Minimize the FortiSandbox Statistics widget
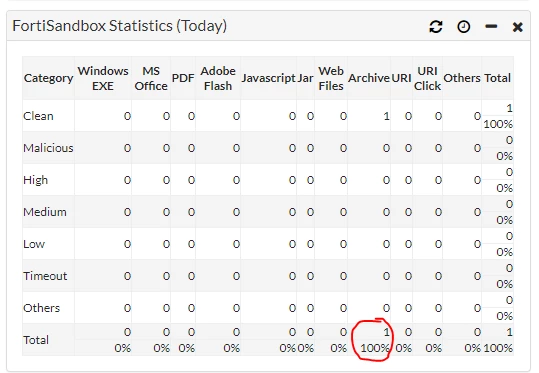539x373 pixels. coord(491,26)
